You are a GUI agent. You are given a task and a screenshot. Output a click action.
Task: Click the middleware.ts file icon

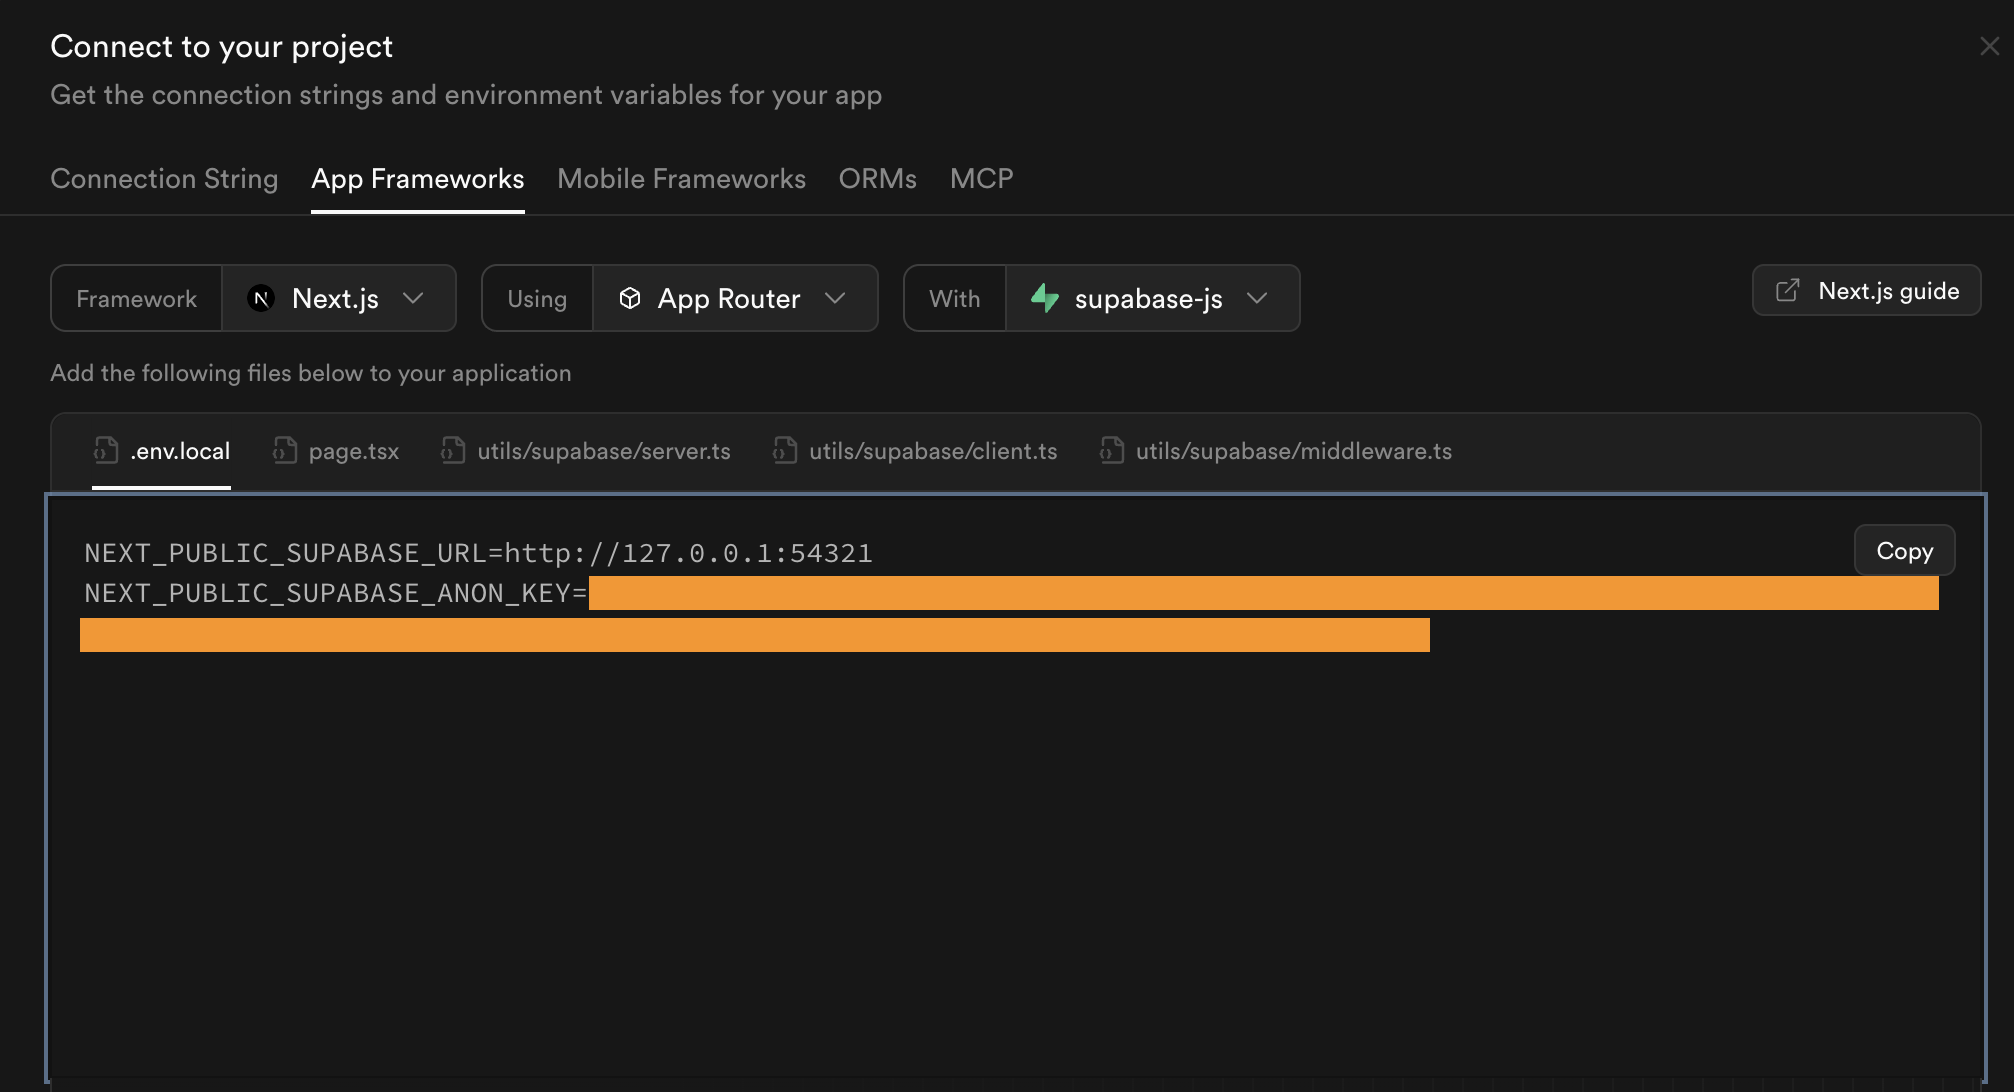click(x=1112, y=450)
